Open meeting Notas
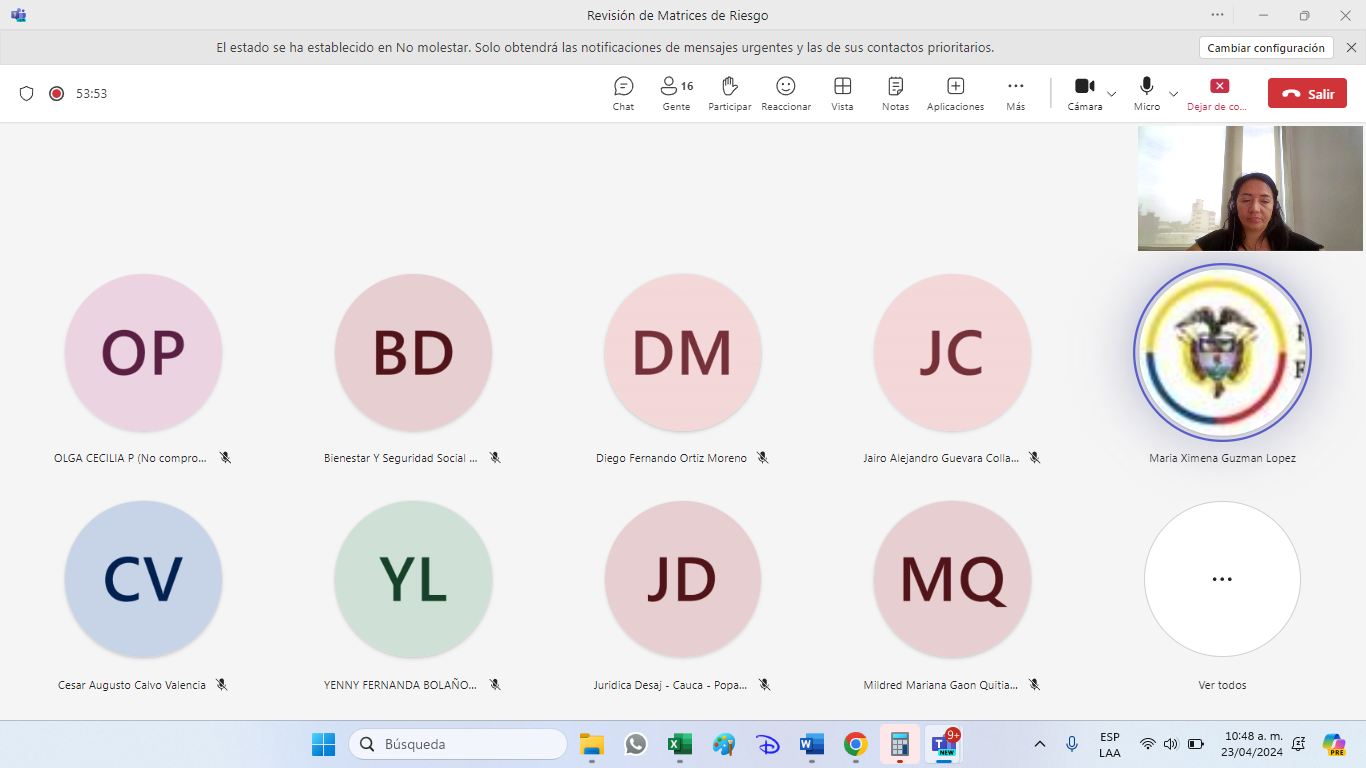1366x768 pixels. coord(895,93)
